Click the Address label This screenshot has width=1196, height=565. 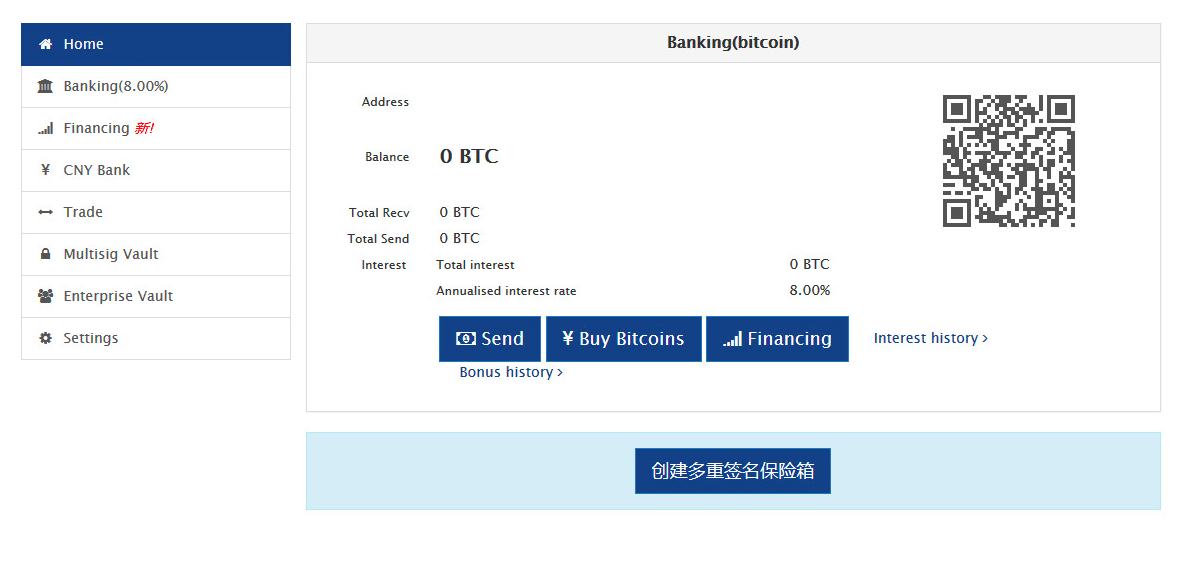(385, 102)
